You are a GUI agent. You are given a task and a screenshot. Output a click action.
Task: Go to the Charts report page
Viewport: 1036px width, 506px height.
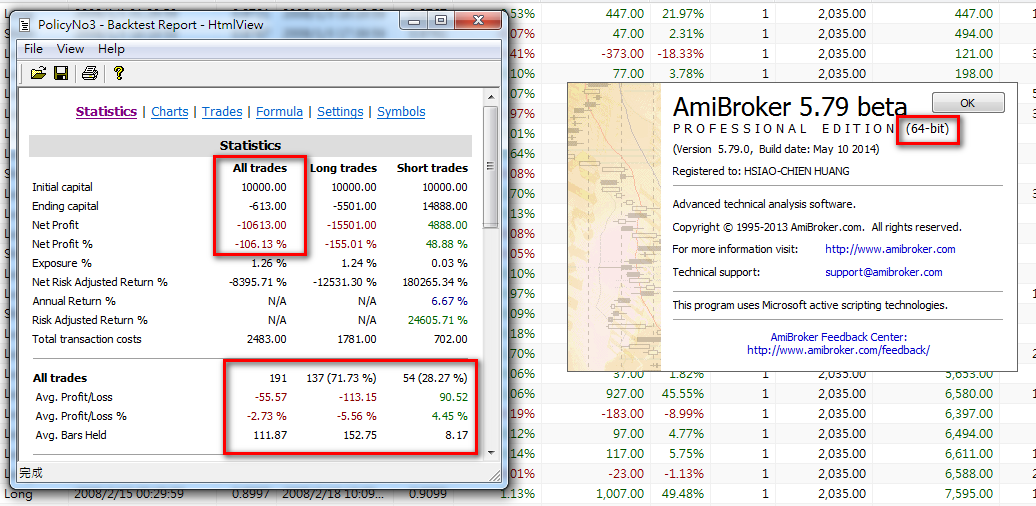pyautogui.click(x=170, y=112)
